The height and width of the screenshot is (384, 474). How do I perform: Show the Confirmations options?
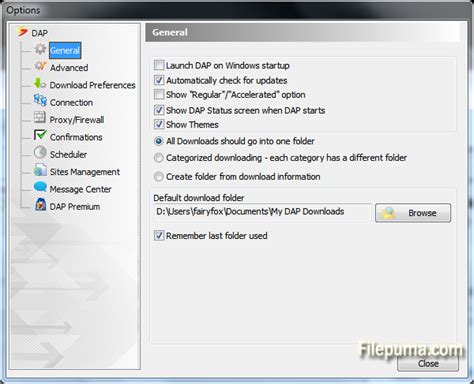(76, 137)
